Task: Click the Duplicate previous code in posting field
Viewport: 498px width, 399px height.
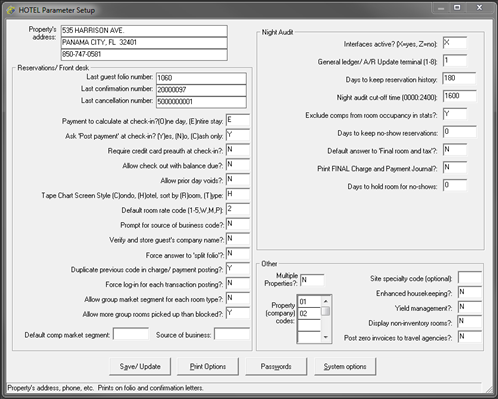Action: [x=238, y=268]
